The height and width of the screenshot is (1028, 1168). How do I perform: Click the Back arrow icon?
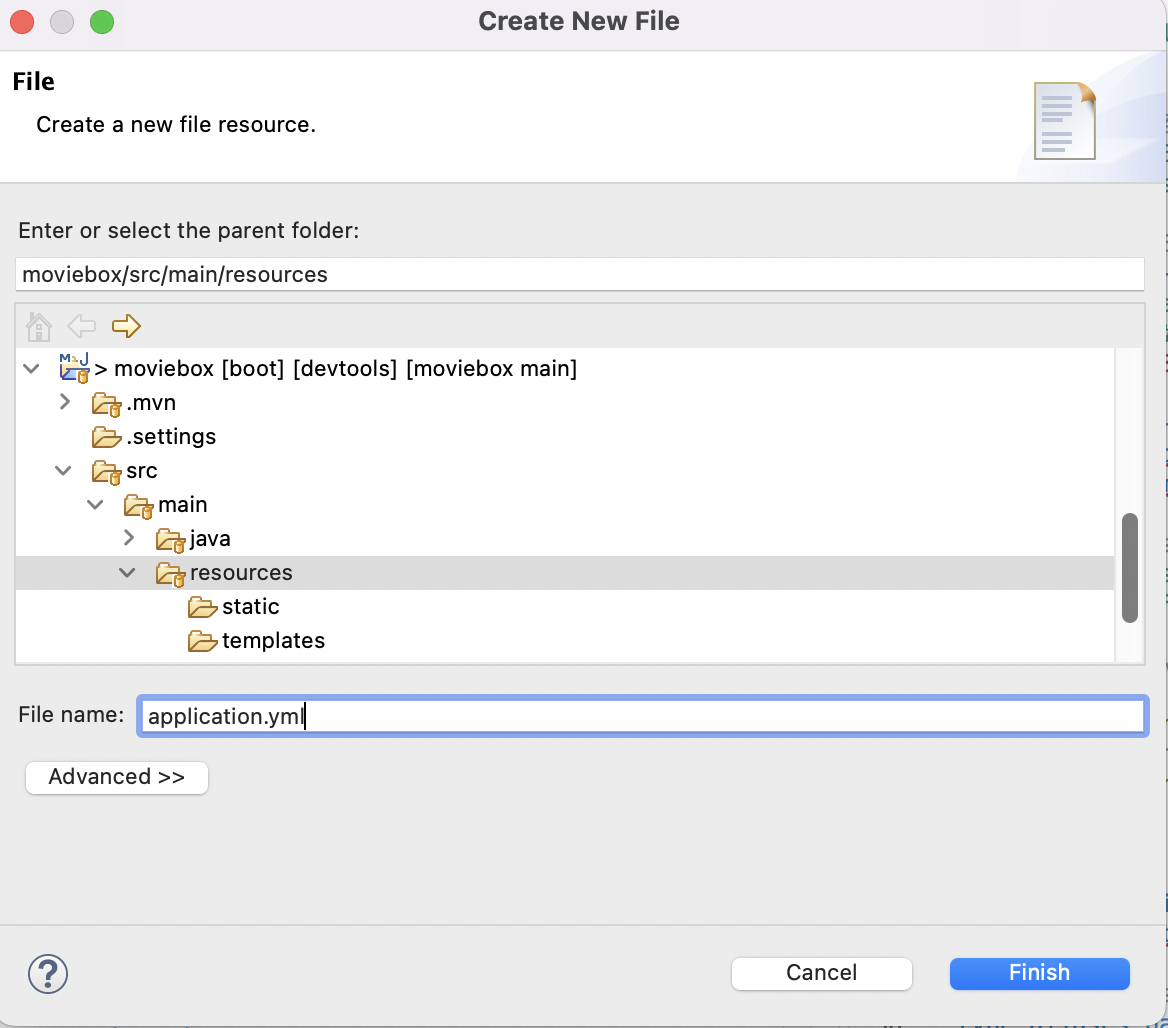click(x=82, y=326)
